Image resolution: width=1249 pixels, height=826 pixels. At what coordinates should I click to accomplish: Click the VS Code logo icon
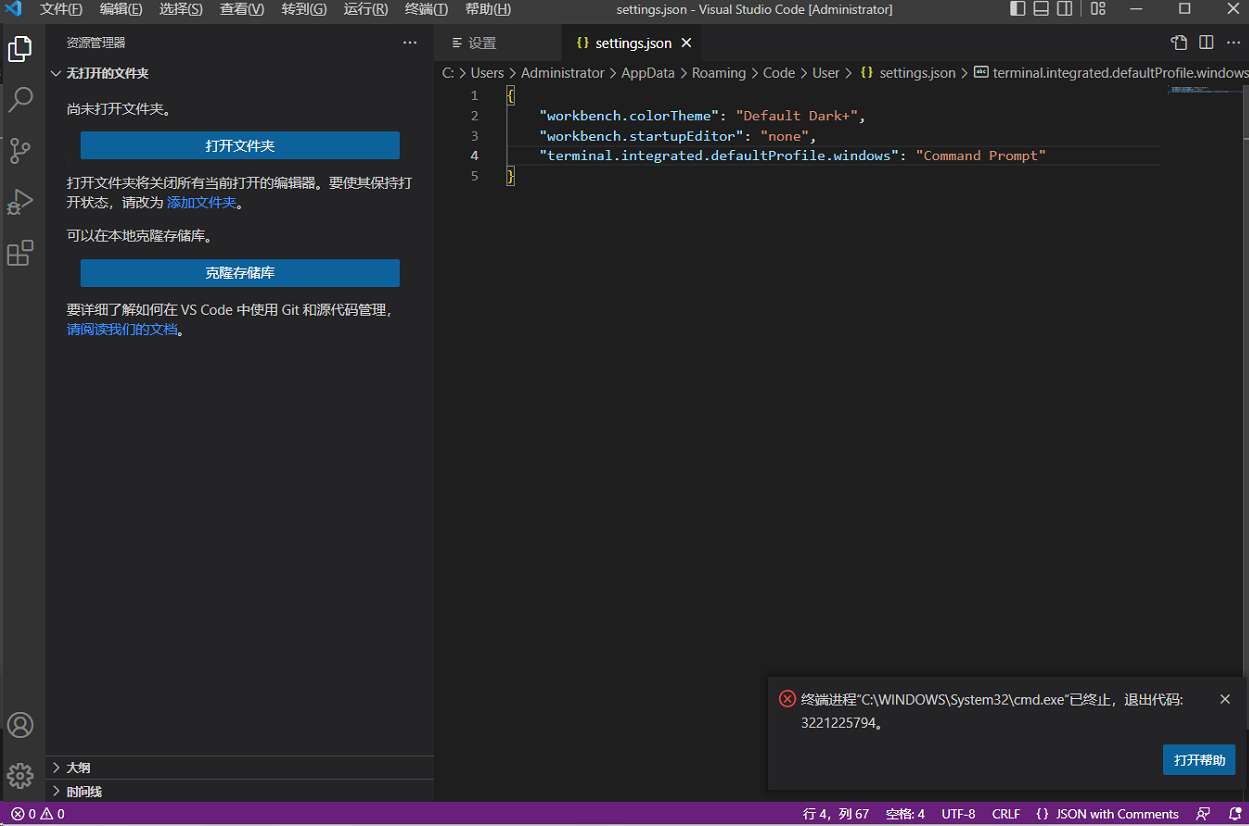[13, 9]
